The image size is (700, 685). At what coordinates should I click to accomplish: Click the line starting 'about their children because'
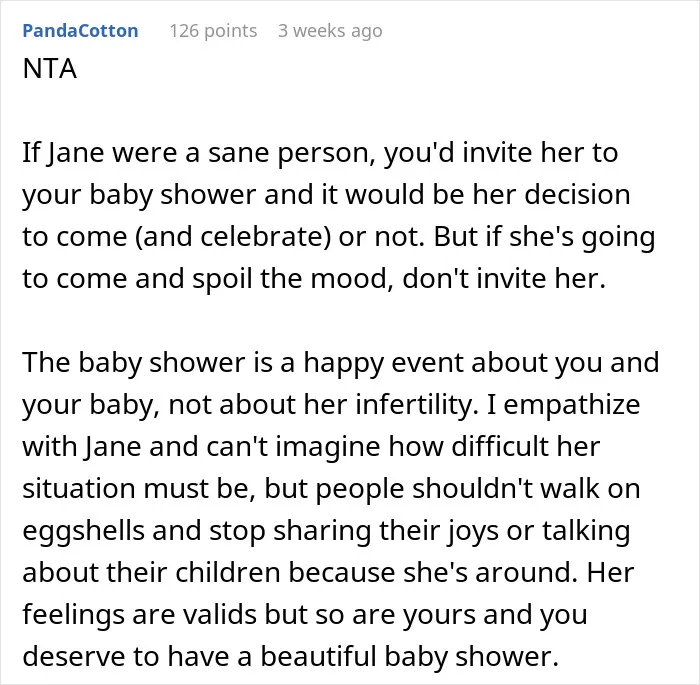[x=328, y=572]
